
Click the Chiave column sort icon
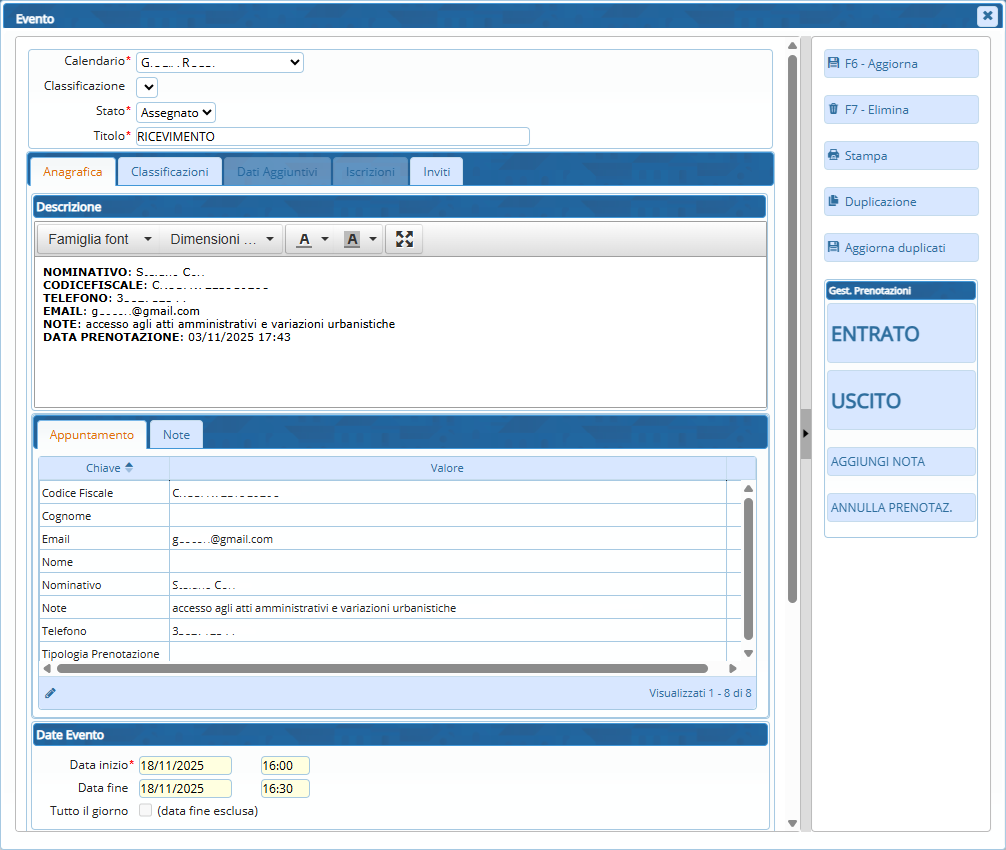129,468
